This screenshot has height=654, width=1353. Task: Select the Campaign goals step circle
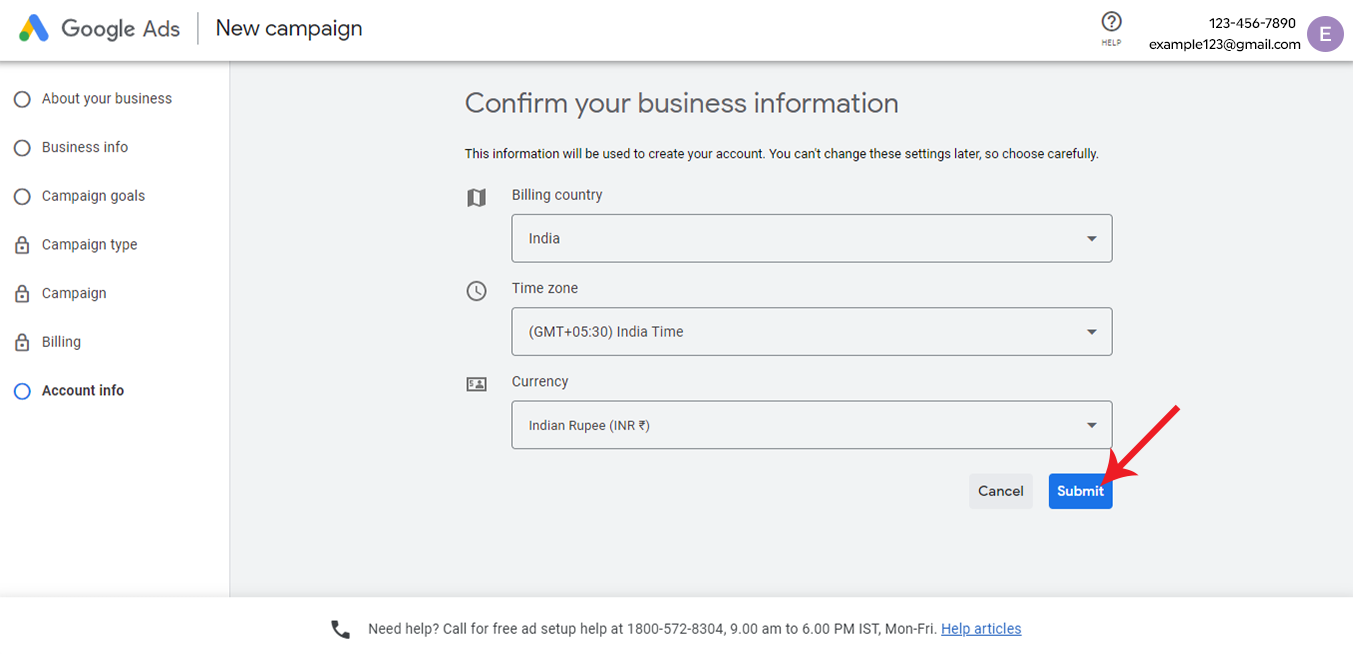(22, 197)
